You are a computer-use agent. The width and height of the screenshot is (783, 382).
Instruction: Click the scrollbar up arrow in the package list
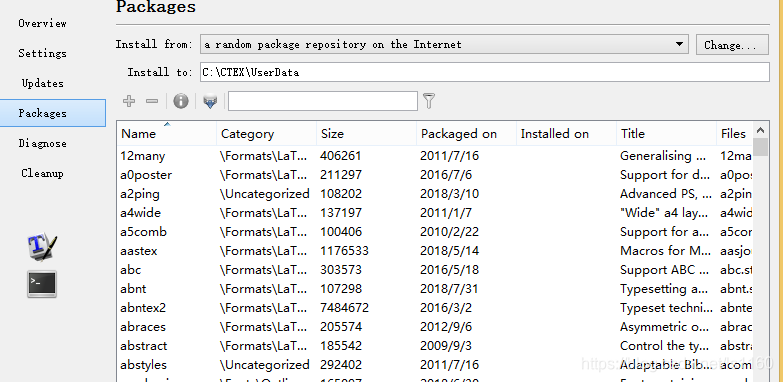[761, 130]
